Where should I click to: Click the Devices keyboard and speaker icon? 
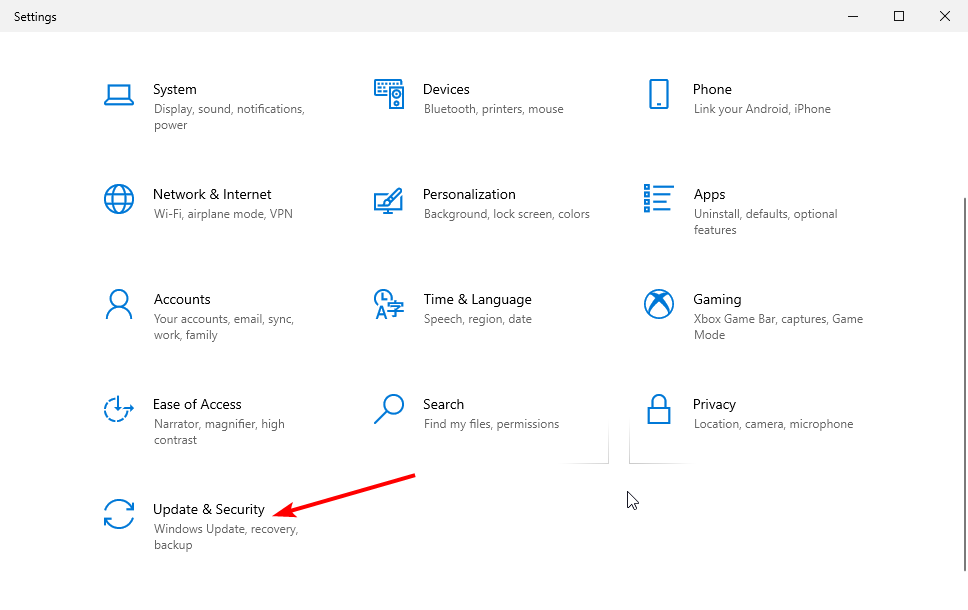[x=389, y=94]
